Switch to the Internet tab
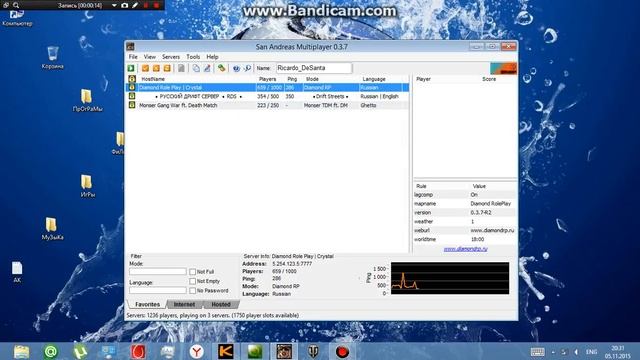 (184, 304)
